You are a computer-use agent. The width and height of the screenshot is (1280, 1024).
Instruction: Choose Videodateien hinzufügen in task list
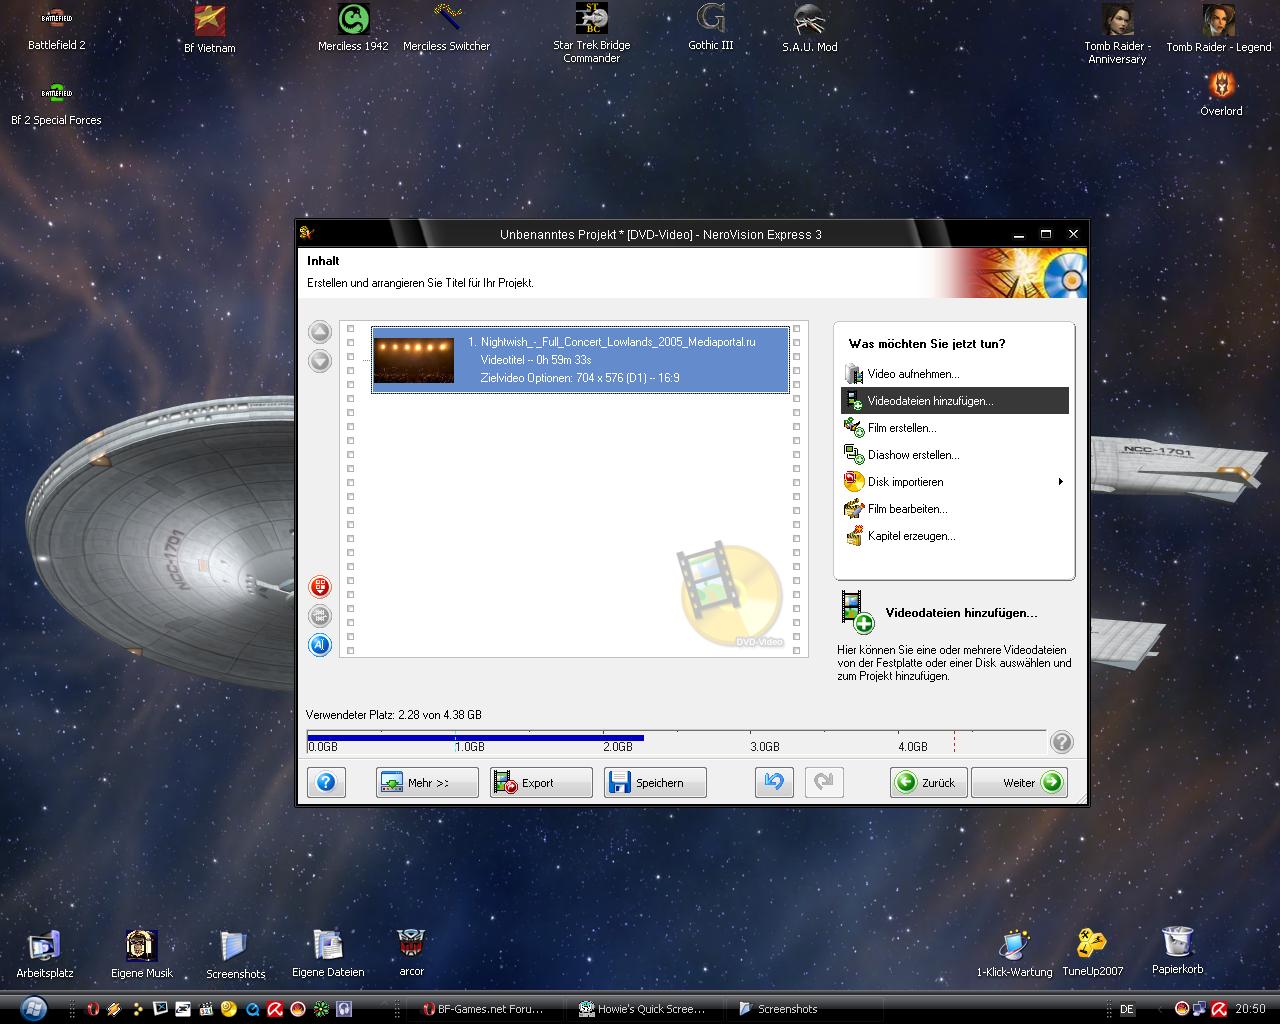pyautogui.click(x=930, y=401)
